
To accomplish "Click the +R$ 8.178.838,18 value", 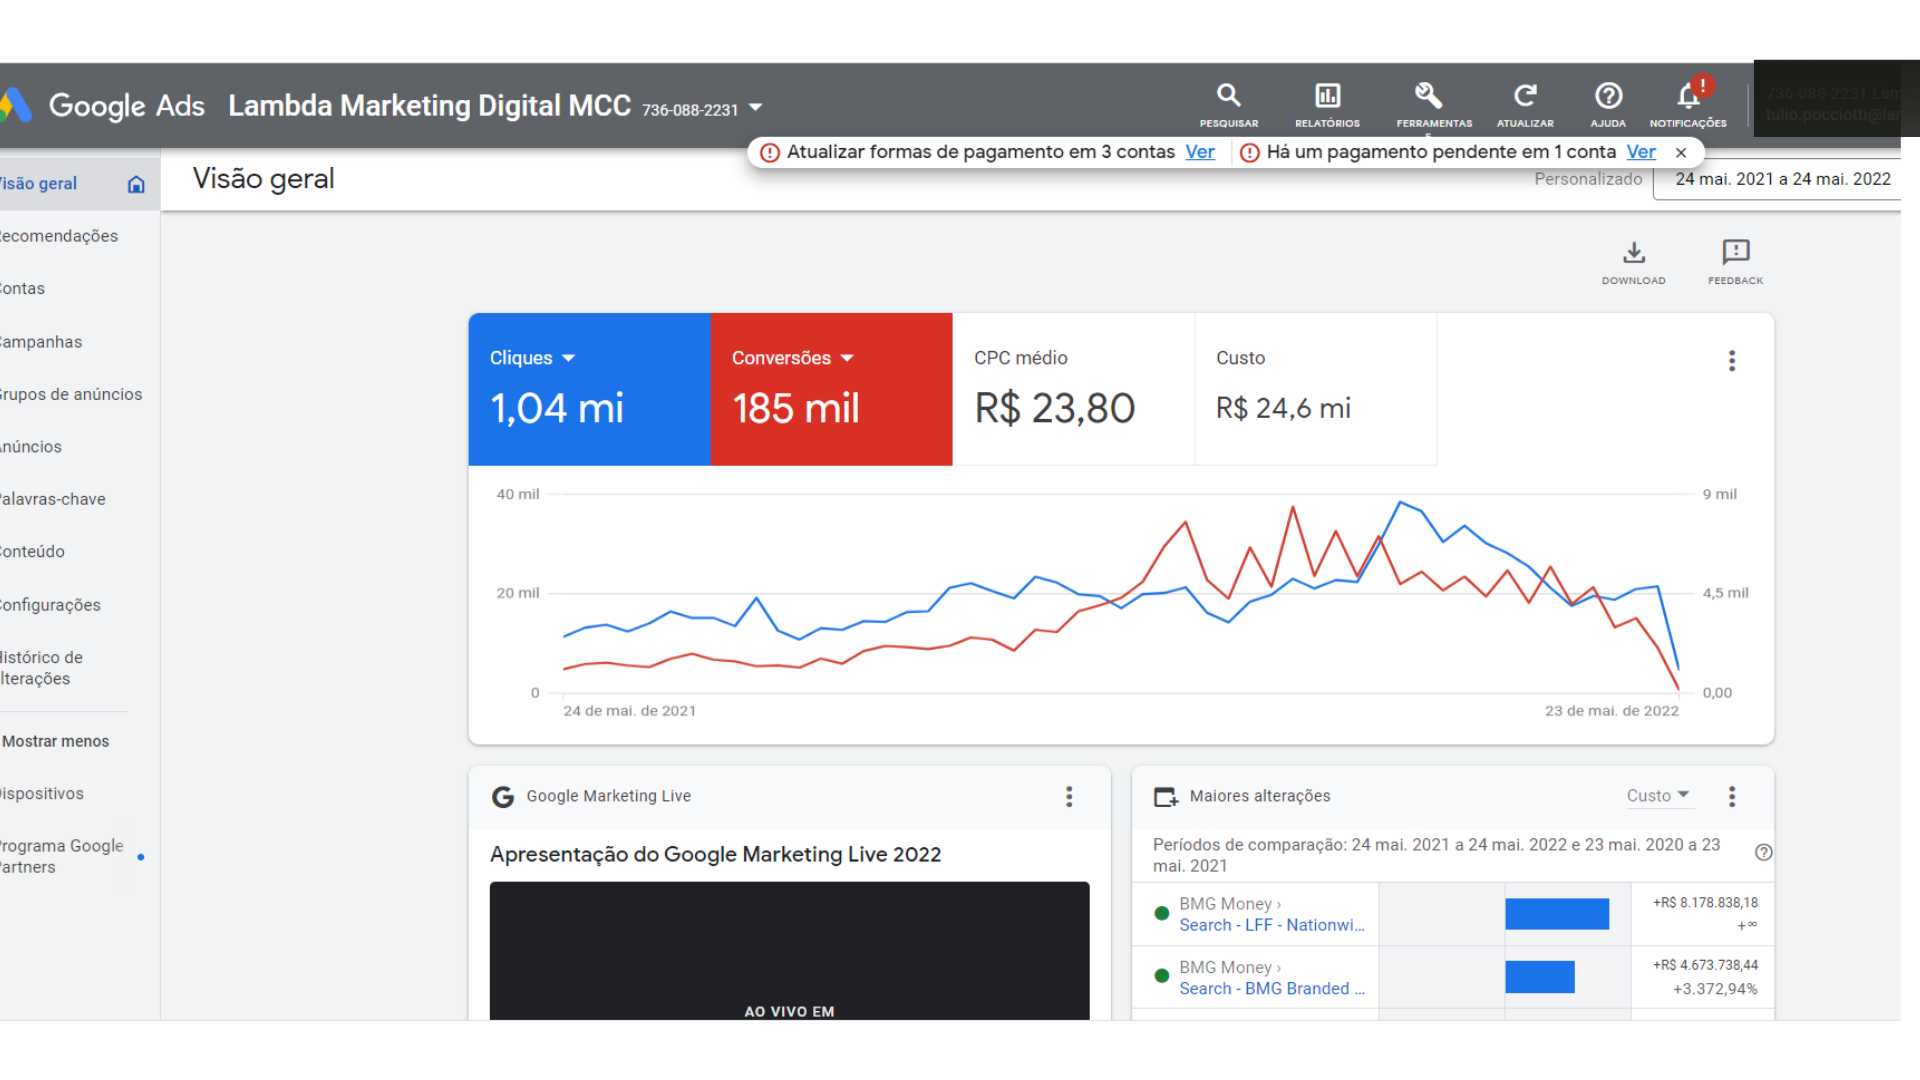I will coord(1705,903).
